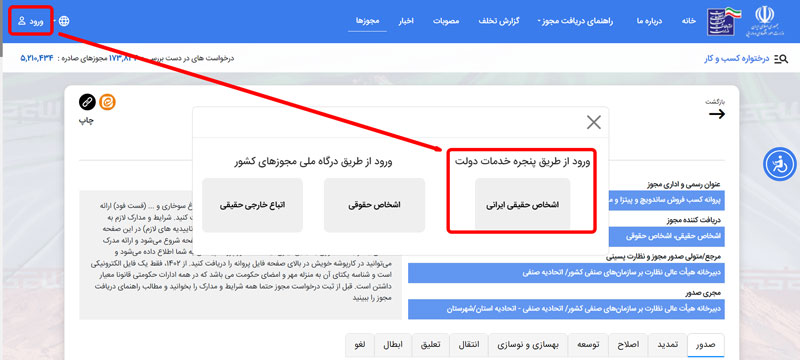Choose اشخاص حقیقی ایرانی login option

click(x=522, y=204)
